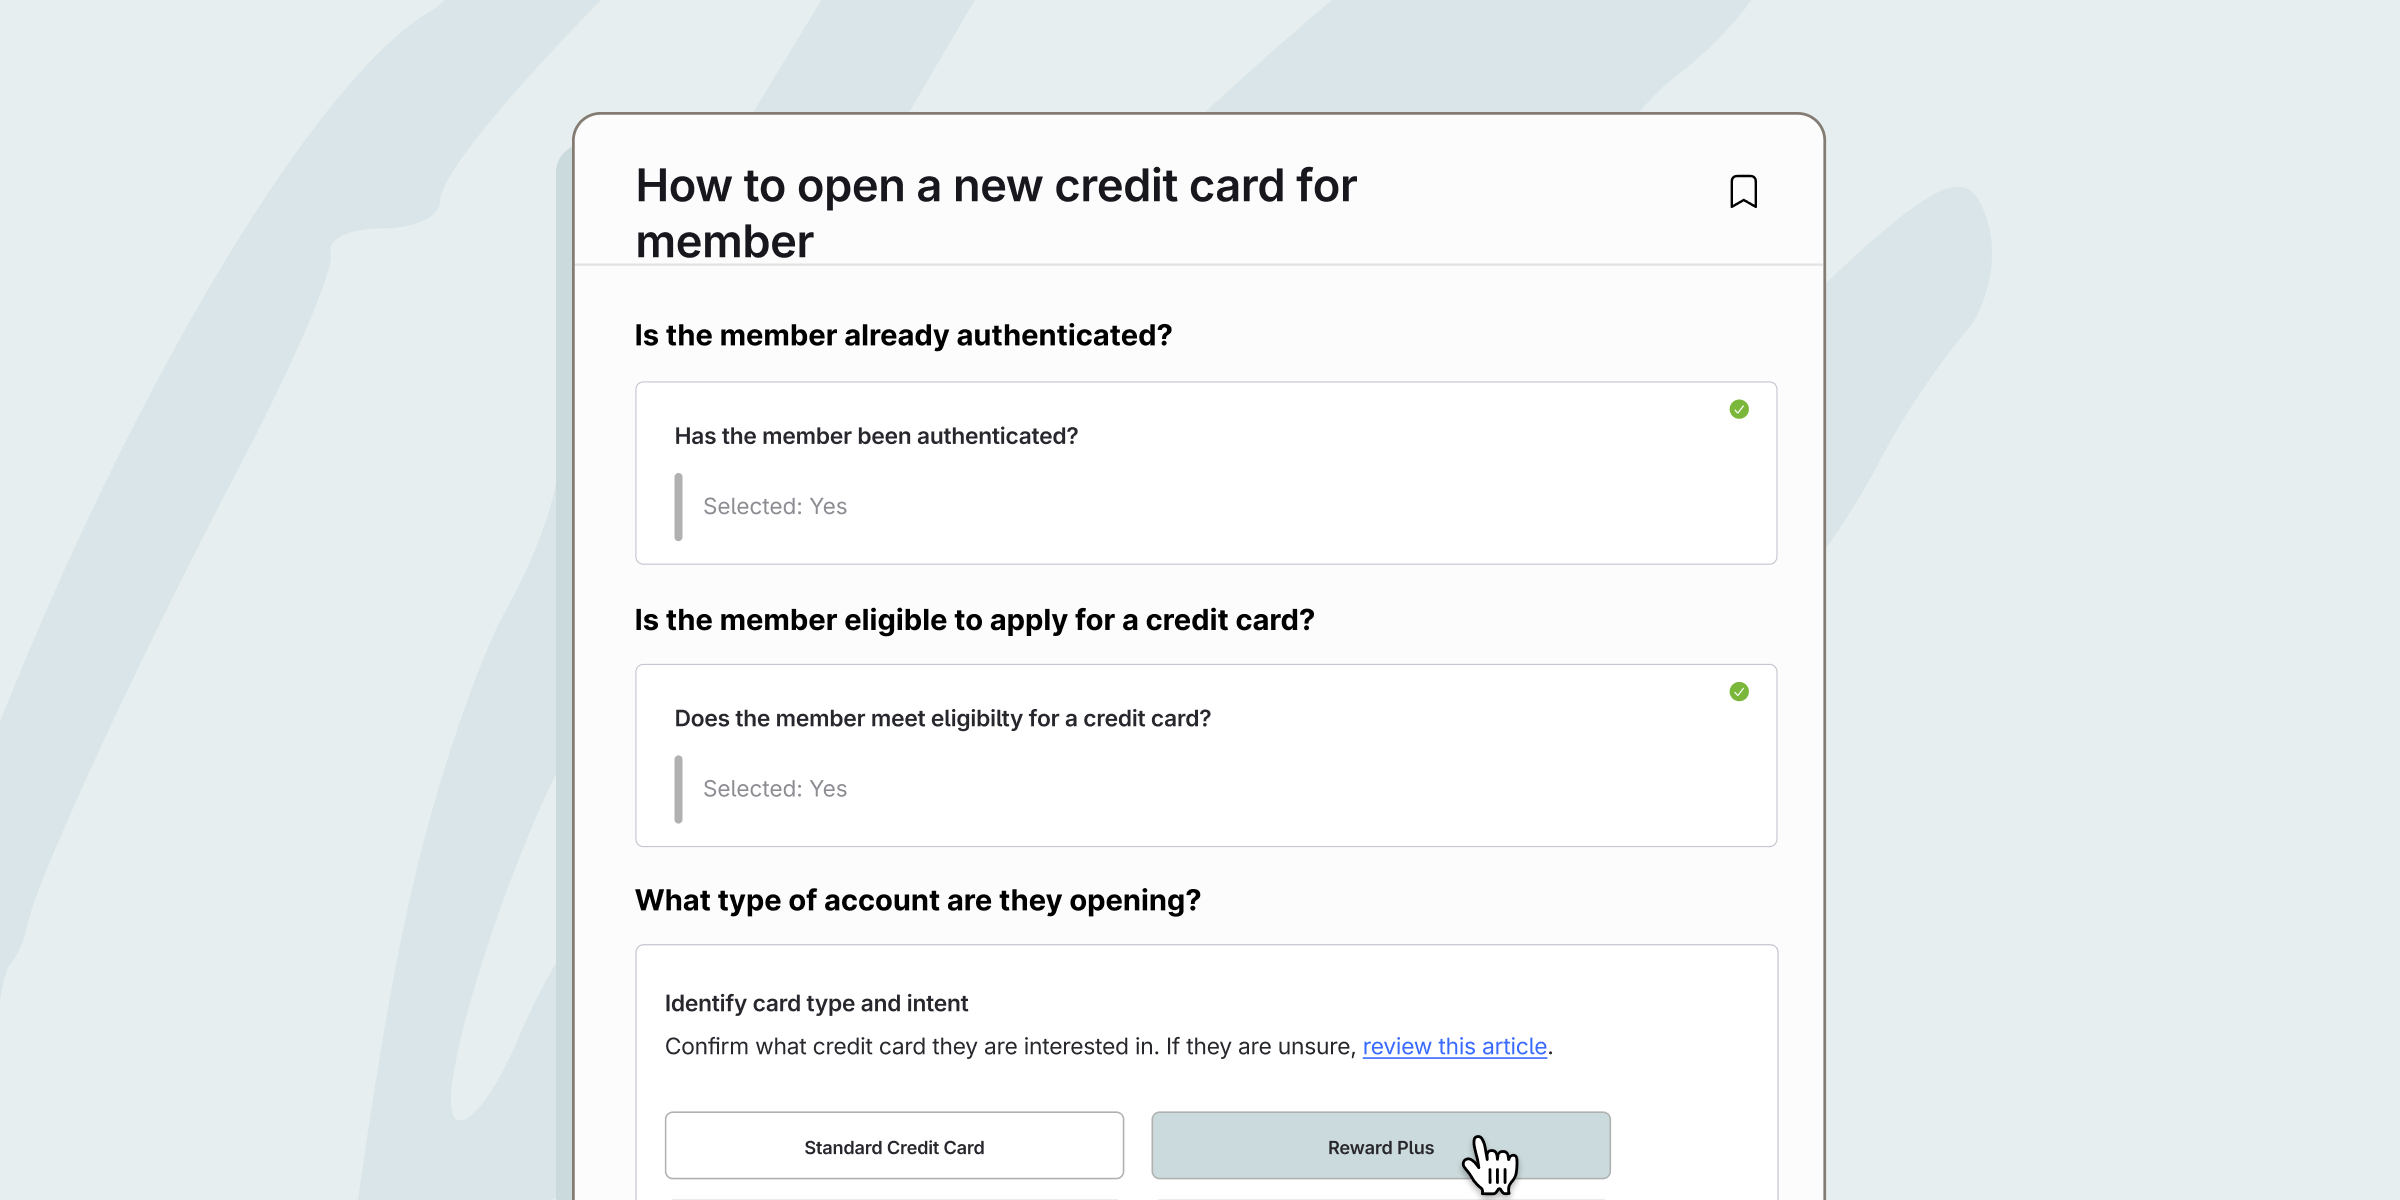Viewport: 2400px width, 1200px height.
Task: Open the "review this article" link
Action: (1455, 1046)
